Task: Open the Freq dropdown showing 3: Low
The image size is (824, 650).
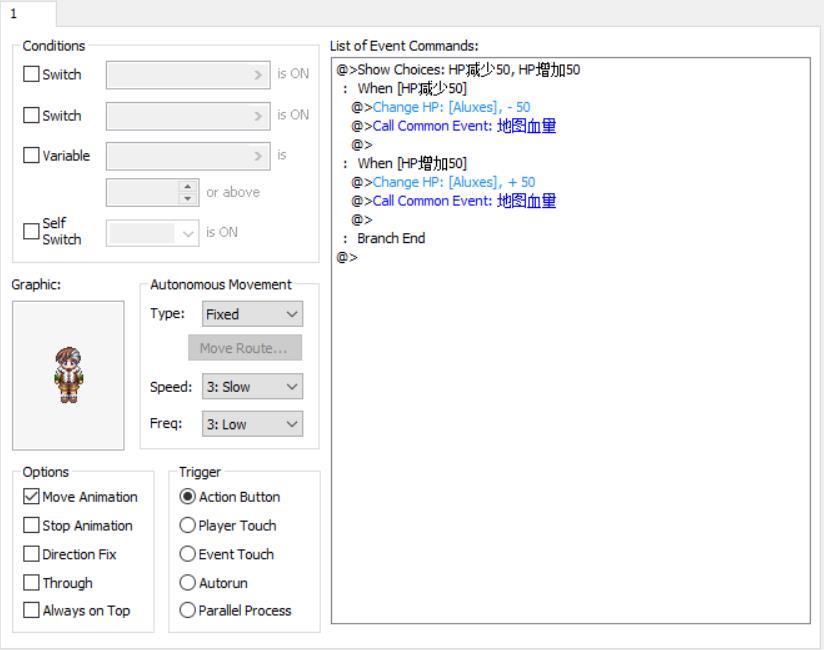Action: pyautogui.click(x=252, y=424)
